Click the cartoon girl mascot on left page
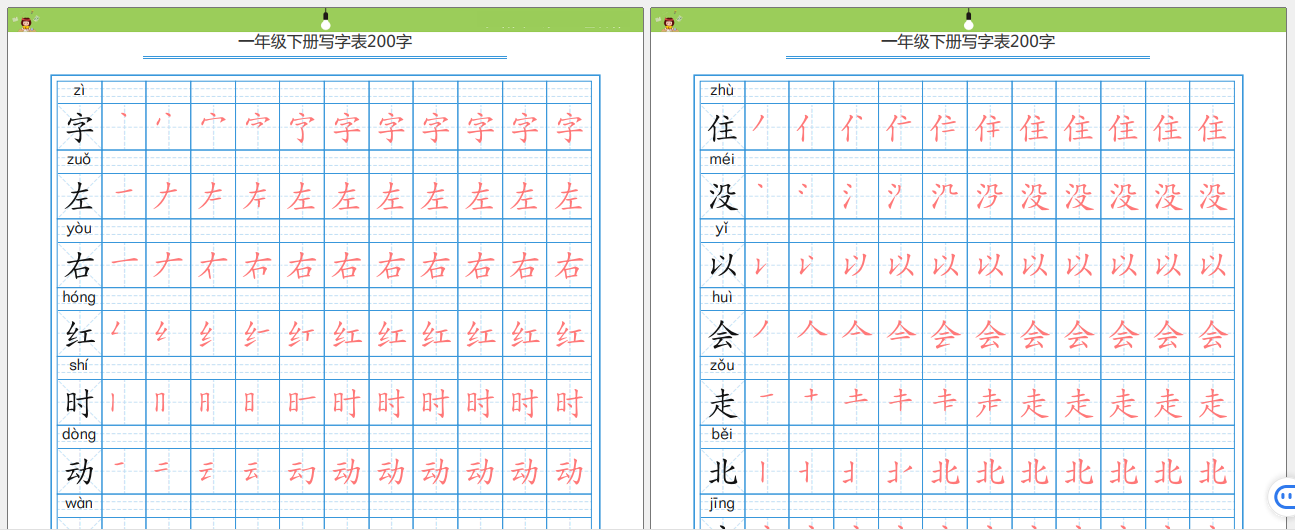This screenshot has height=532, width=1295. click(x=27, y=21)
